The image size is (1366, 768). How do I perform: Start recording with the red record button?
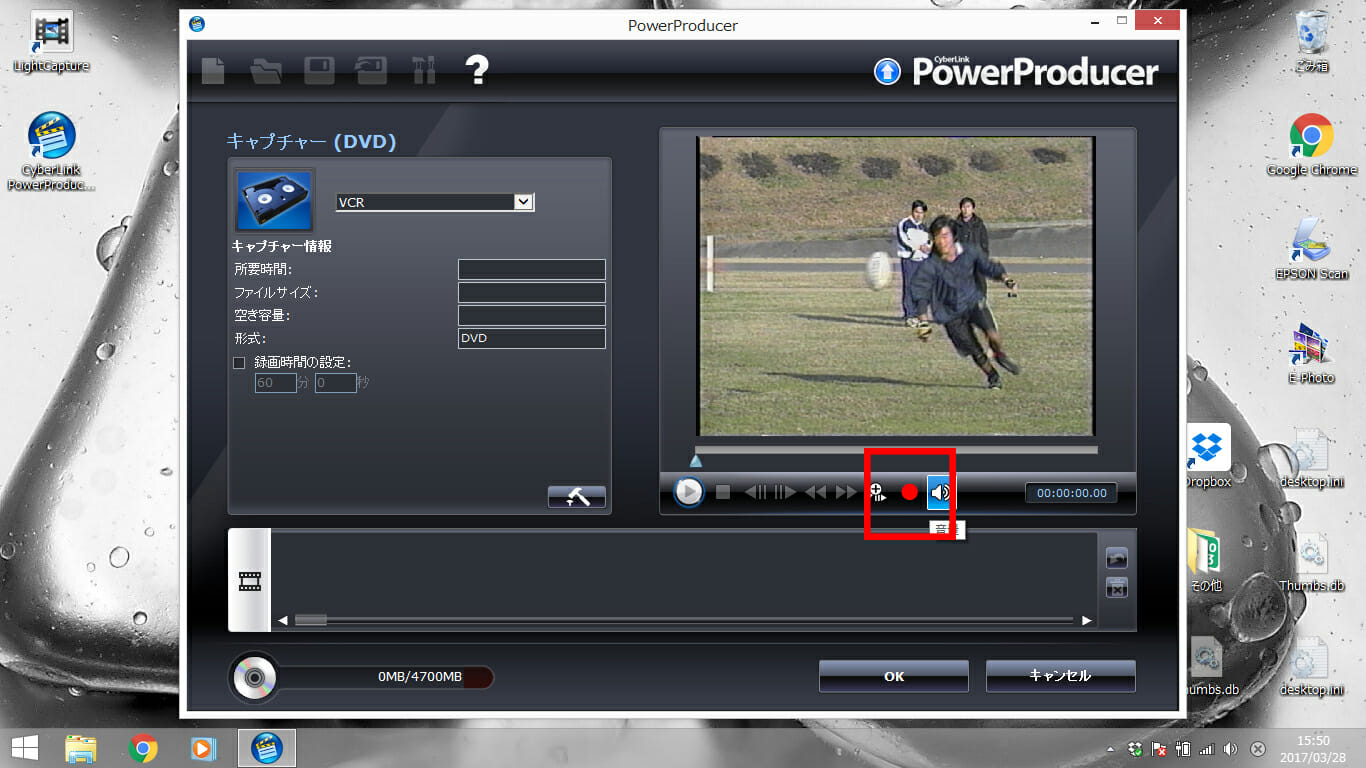[x=909, y=492]
